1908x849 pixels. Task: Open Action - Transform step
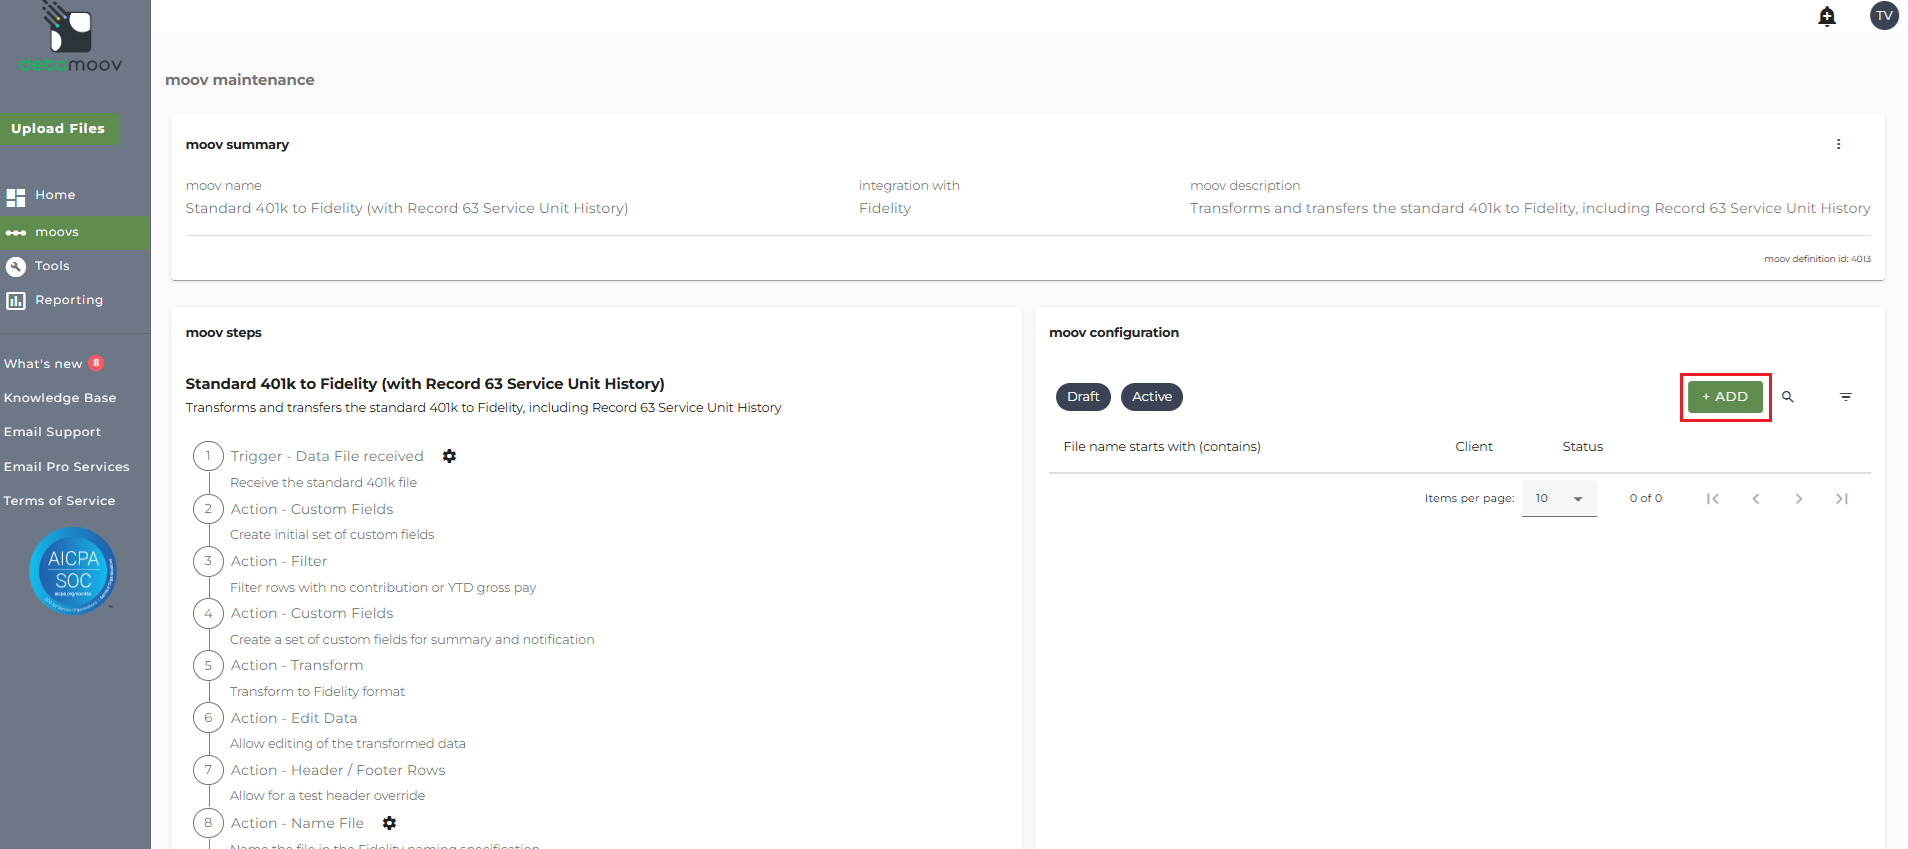(297, 665)
